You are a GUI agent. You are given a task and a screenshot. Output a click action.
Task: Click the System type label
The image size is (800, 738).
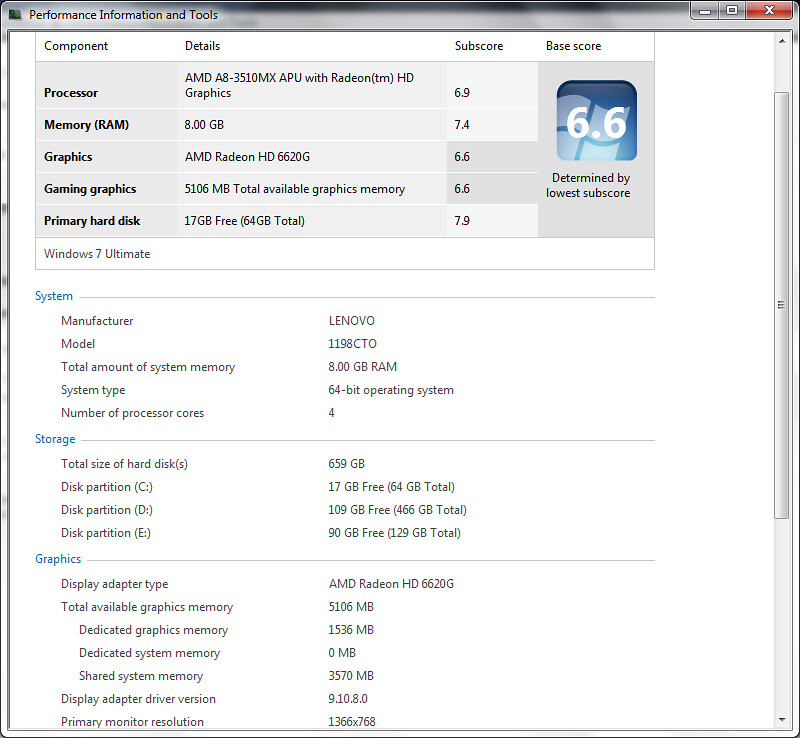pos(93,390)
